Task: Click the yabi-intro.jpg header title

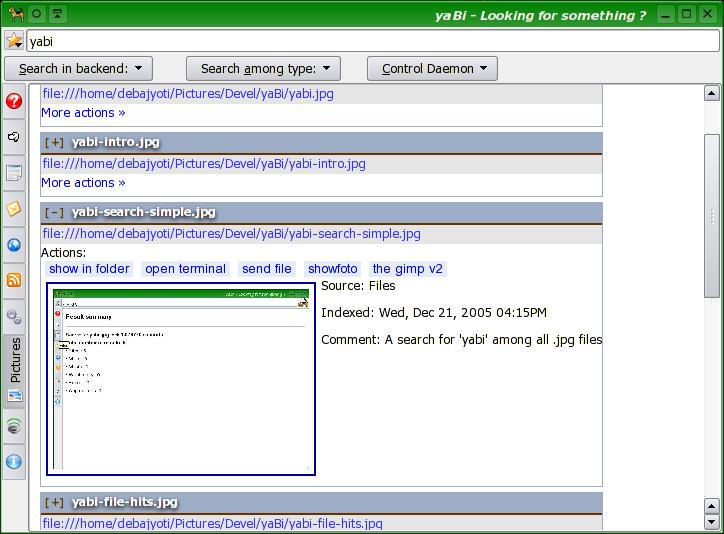Action: [x=115, y=142]
